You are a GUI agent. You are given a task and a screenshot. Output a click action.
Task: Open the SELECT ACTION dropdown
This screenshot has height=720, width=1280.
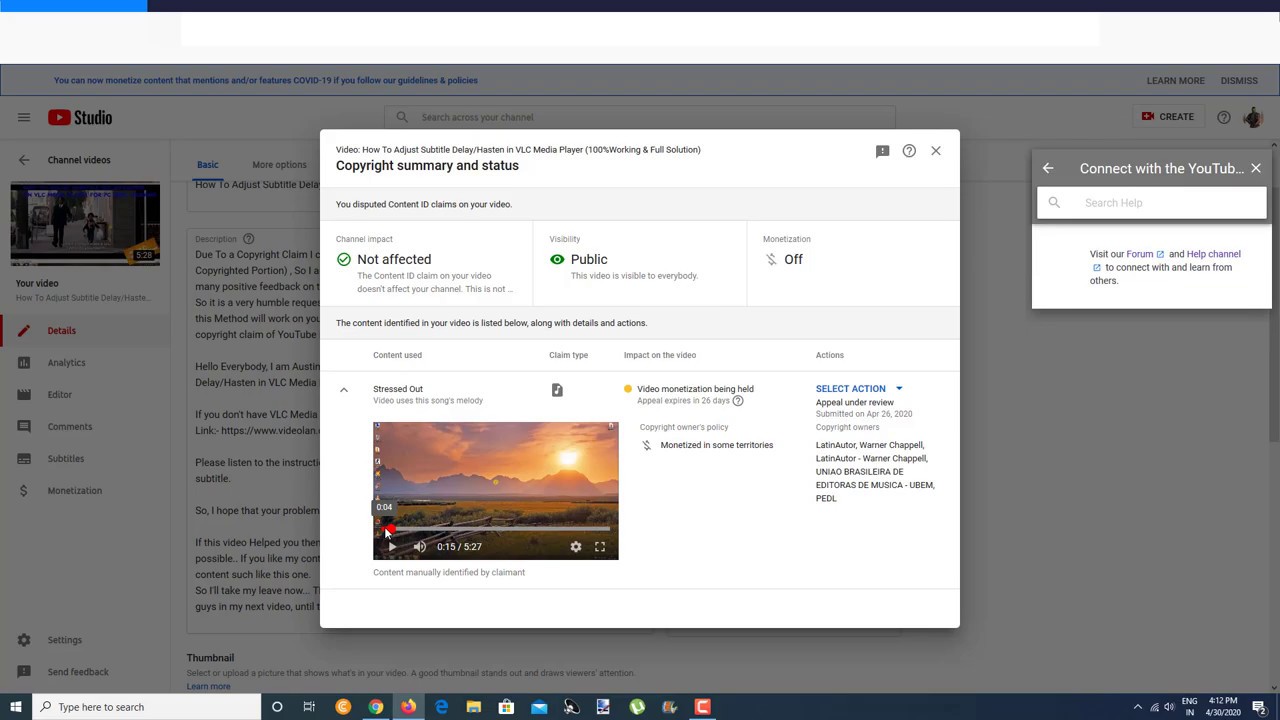point(859,389)
